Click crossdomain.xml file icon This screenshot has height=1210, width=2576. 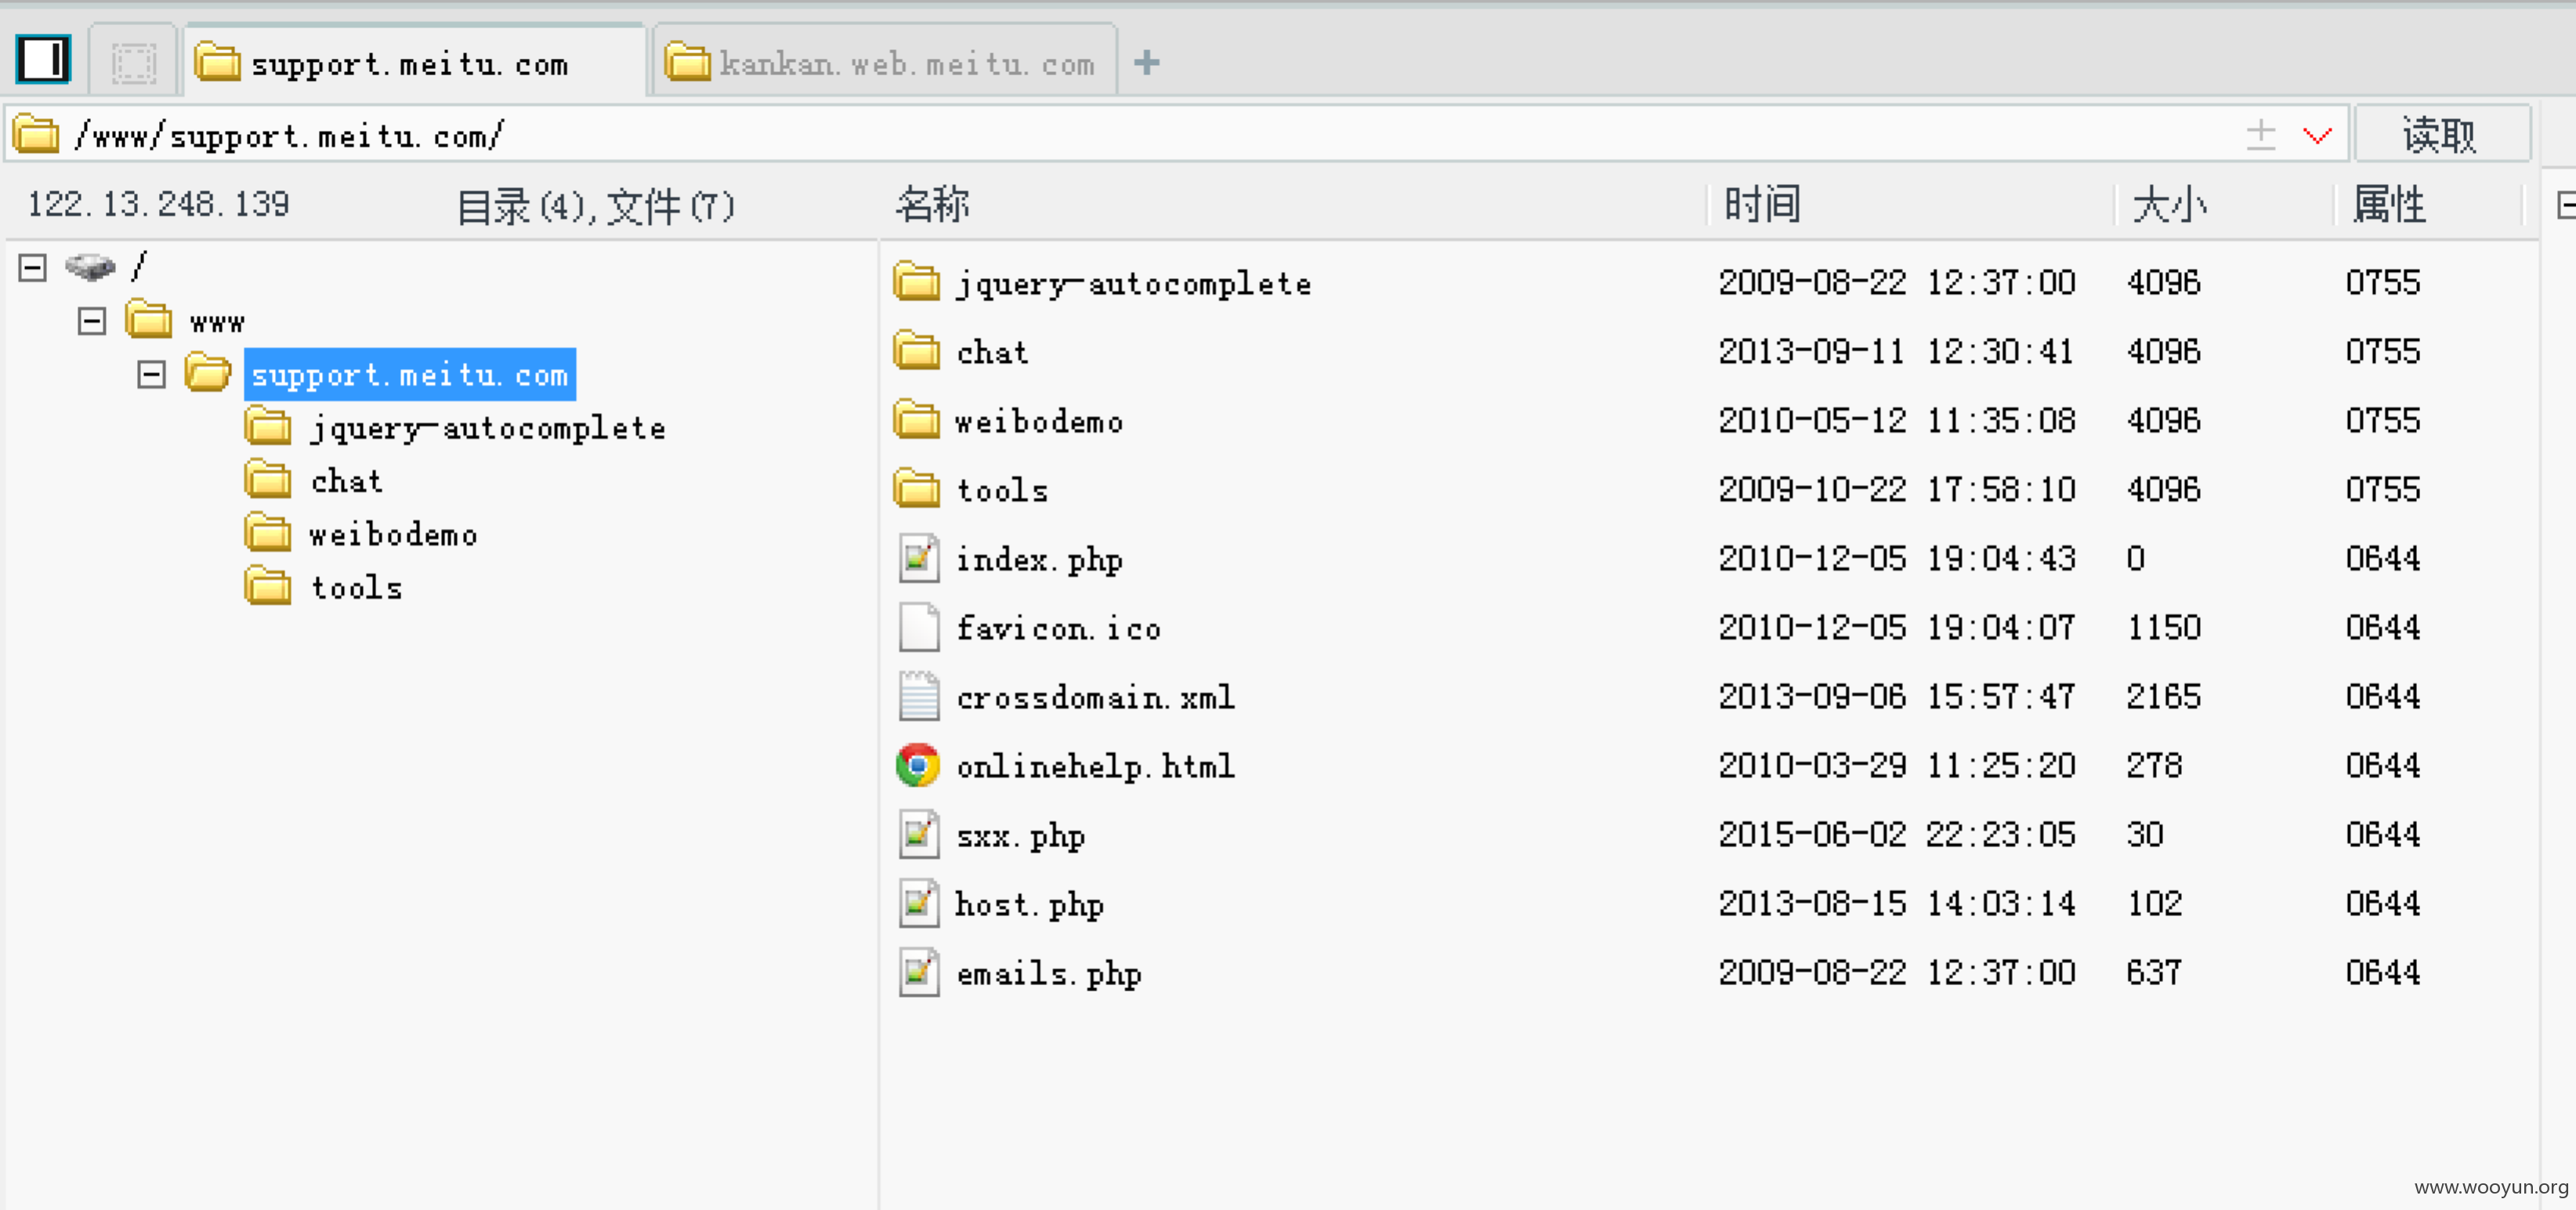click(918, 696)
